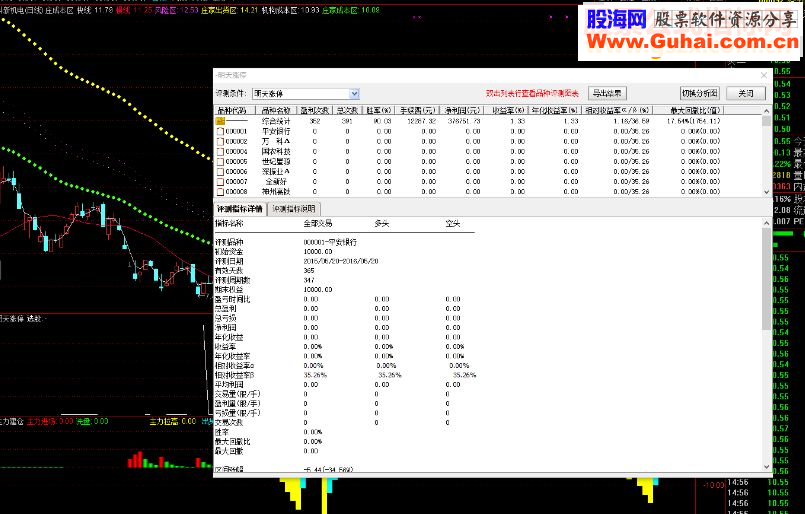Click red hint text 双击列表行查看品种评测图表
805x514 pixels.
click(x=532, y=93)
